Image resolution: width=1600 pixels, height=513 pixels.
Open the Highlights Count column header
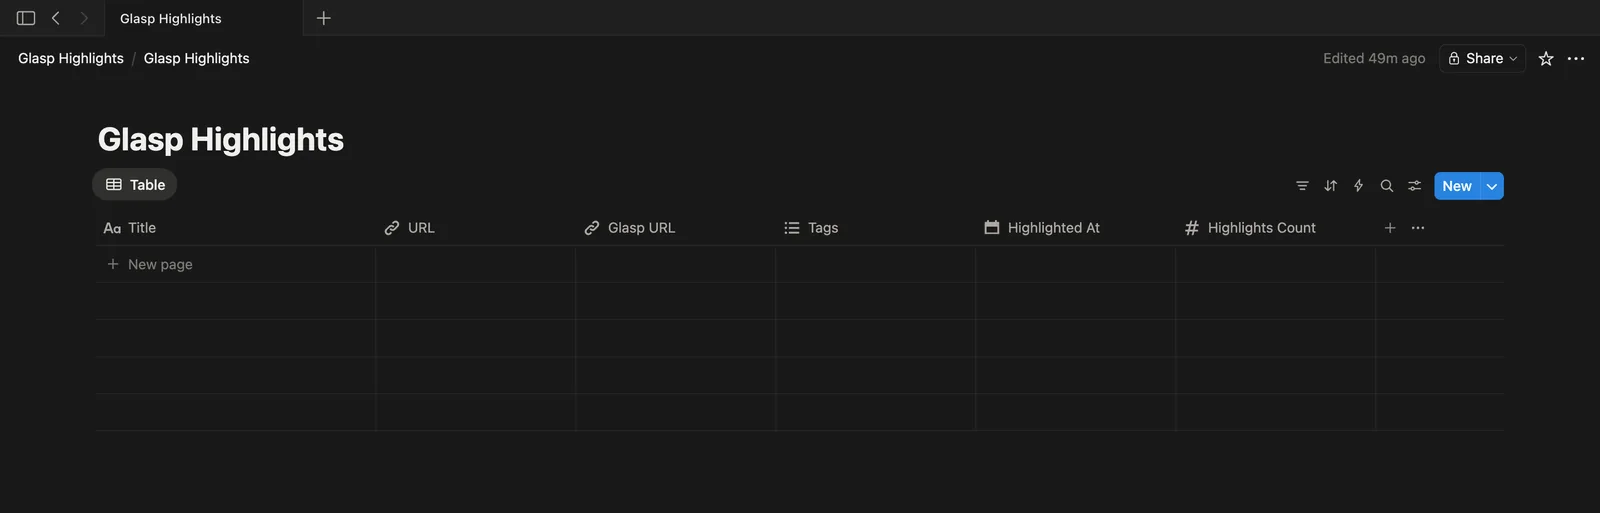[1276, 228]
